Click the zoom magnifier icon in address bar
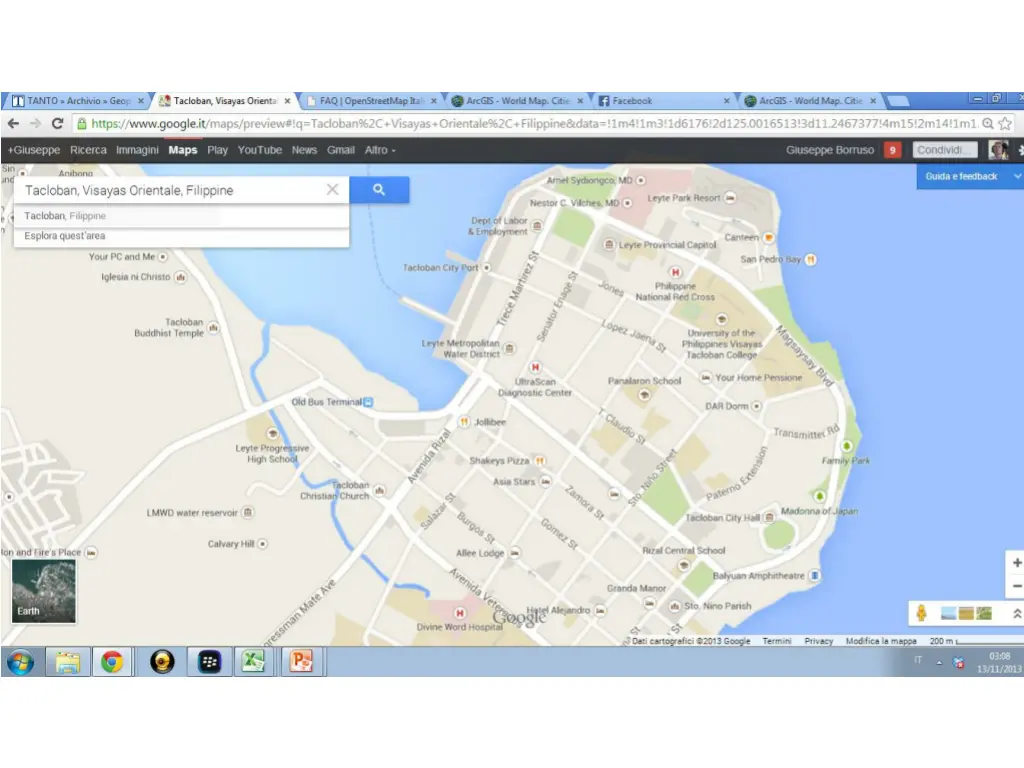 (988, 123)
